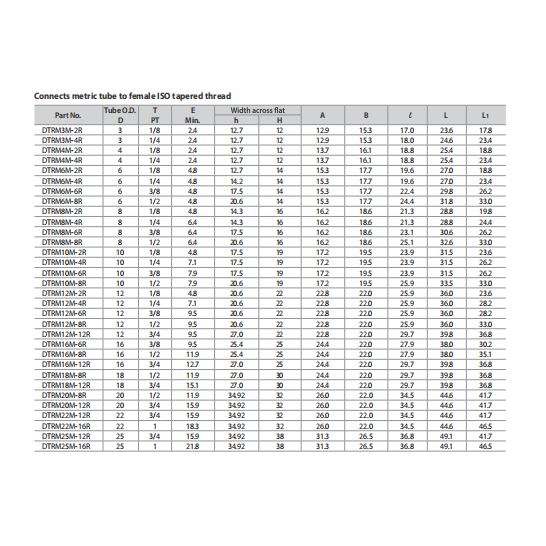Click part number DTRM25M-16R

(x=66, y=447)
